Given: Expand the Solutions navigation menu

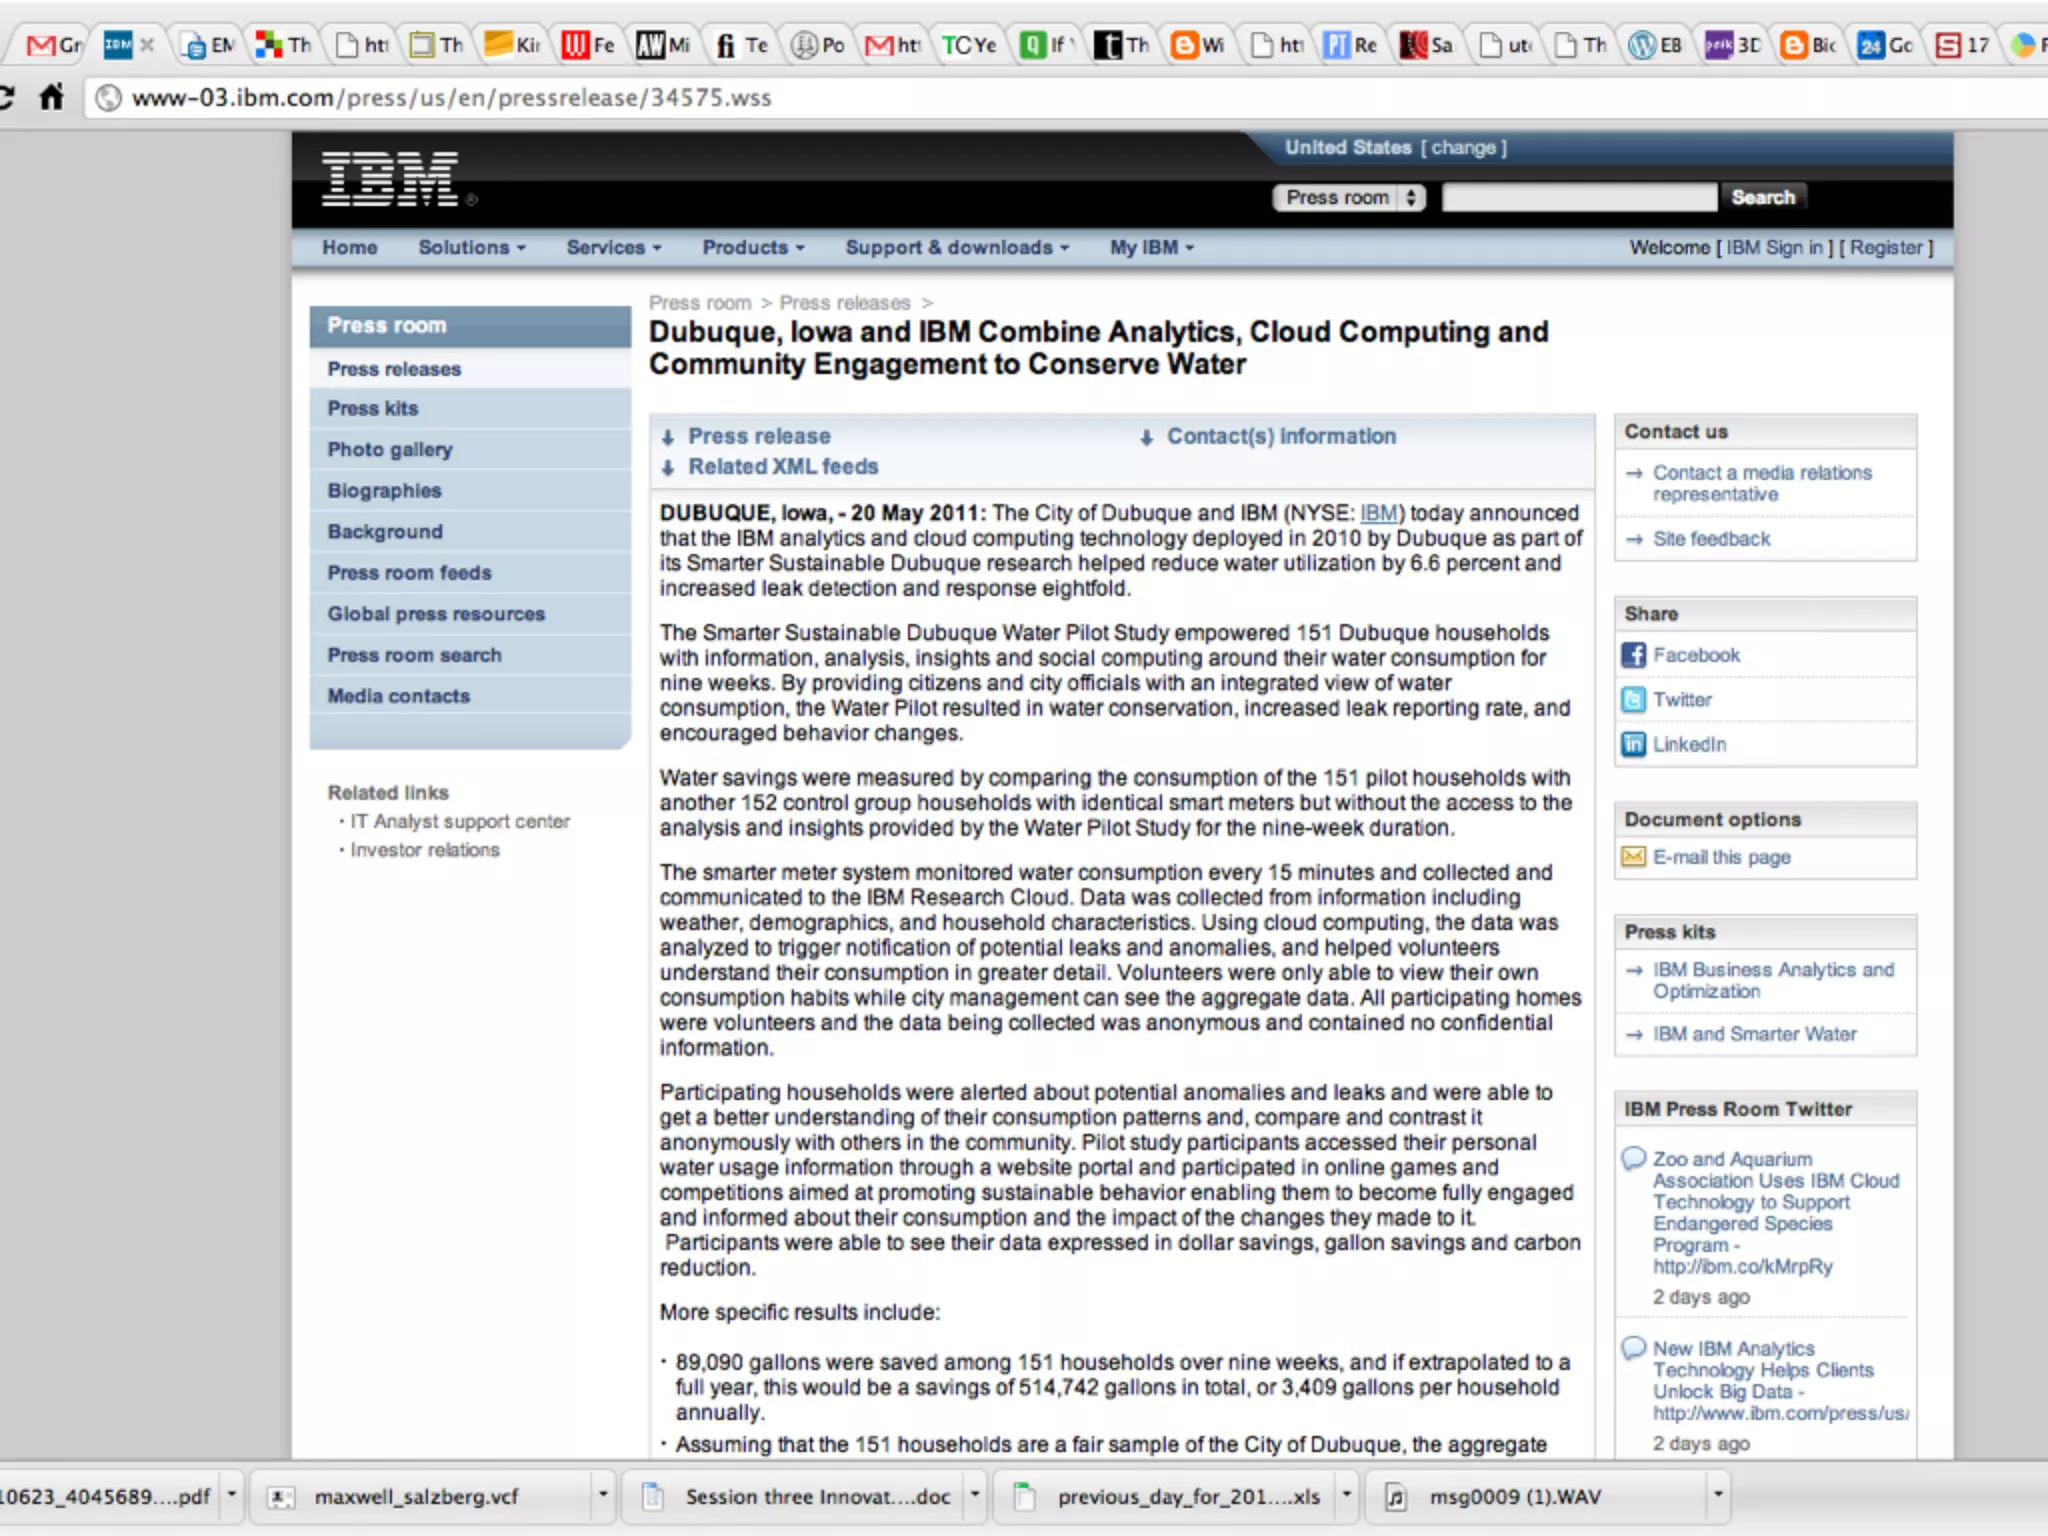Looking at the screenshot, I should coord(471,248).
